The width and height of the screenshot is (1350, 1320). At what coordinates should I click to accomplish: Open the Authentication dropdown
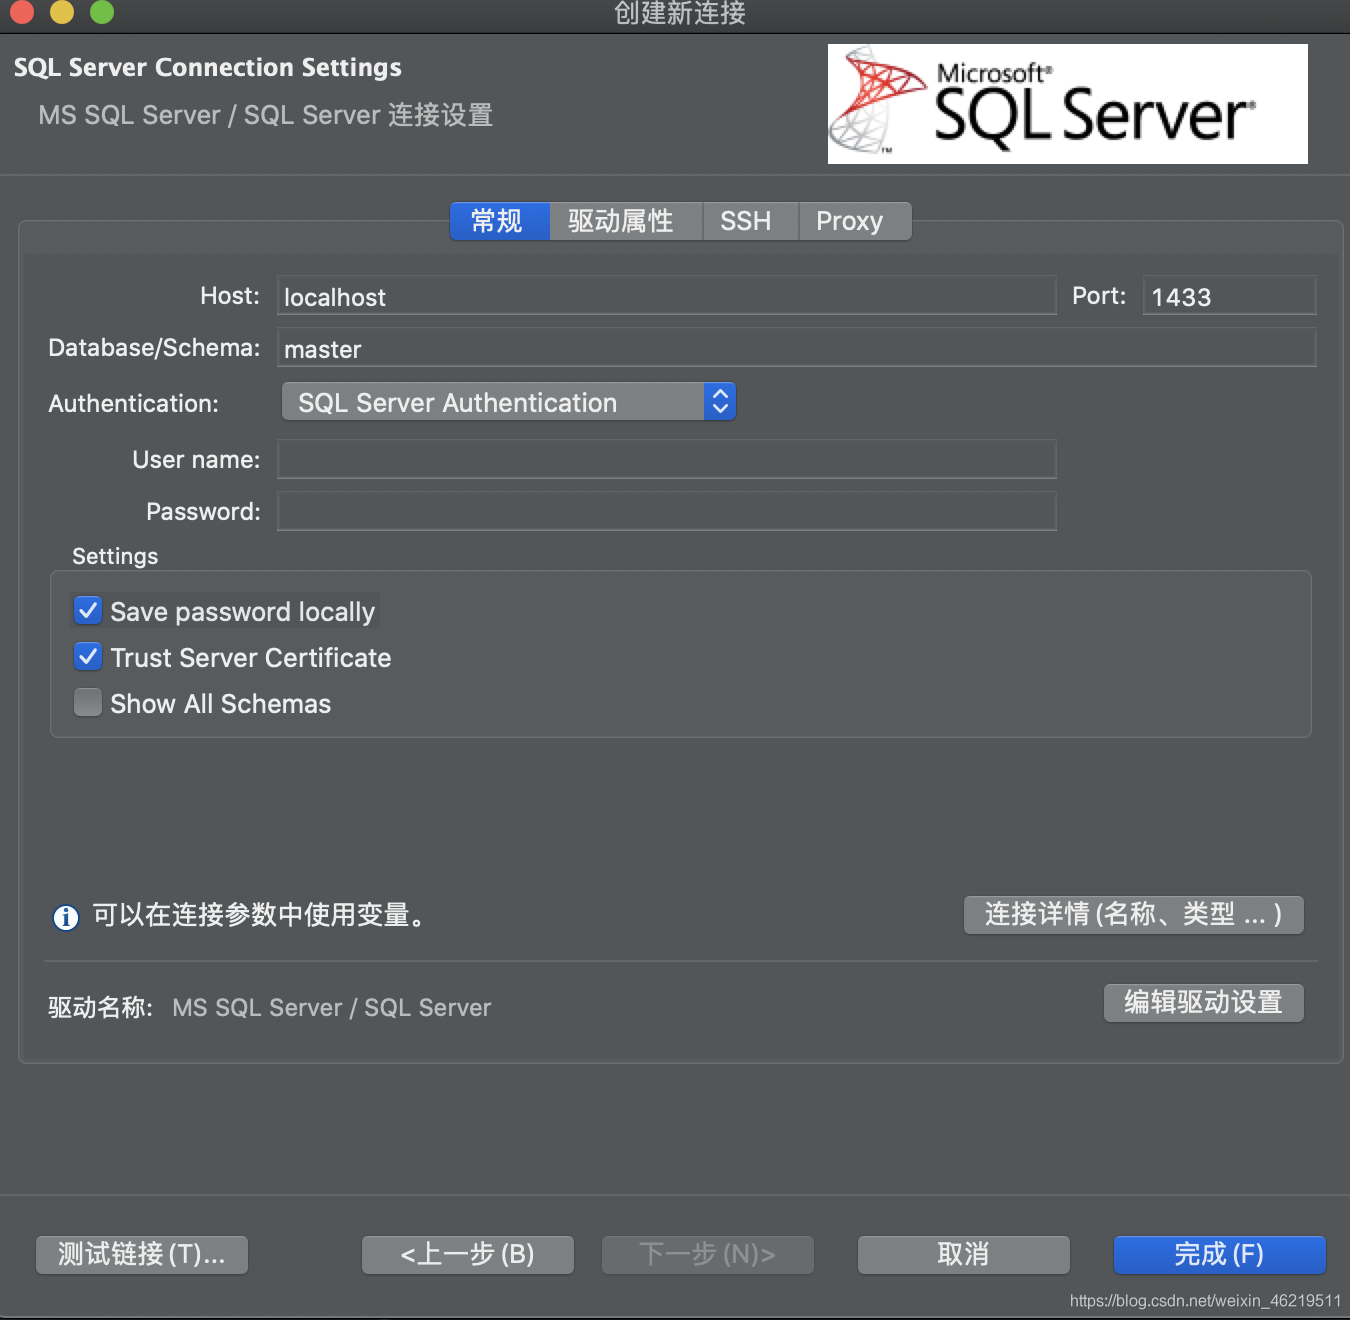[x=509, y=402]
